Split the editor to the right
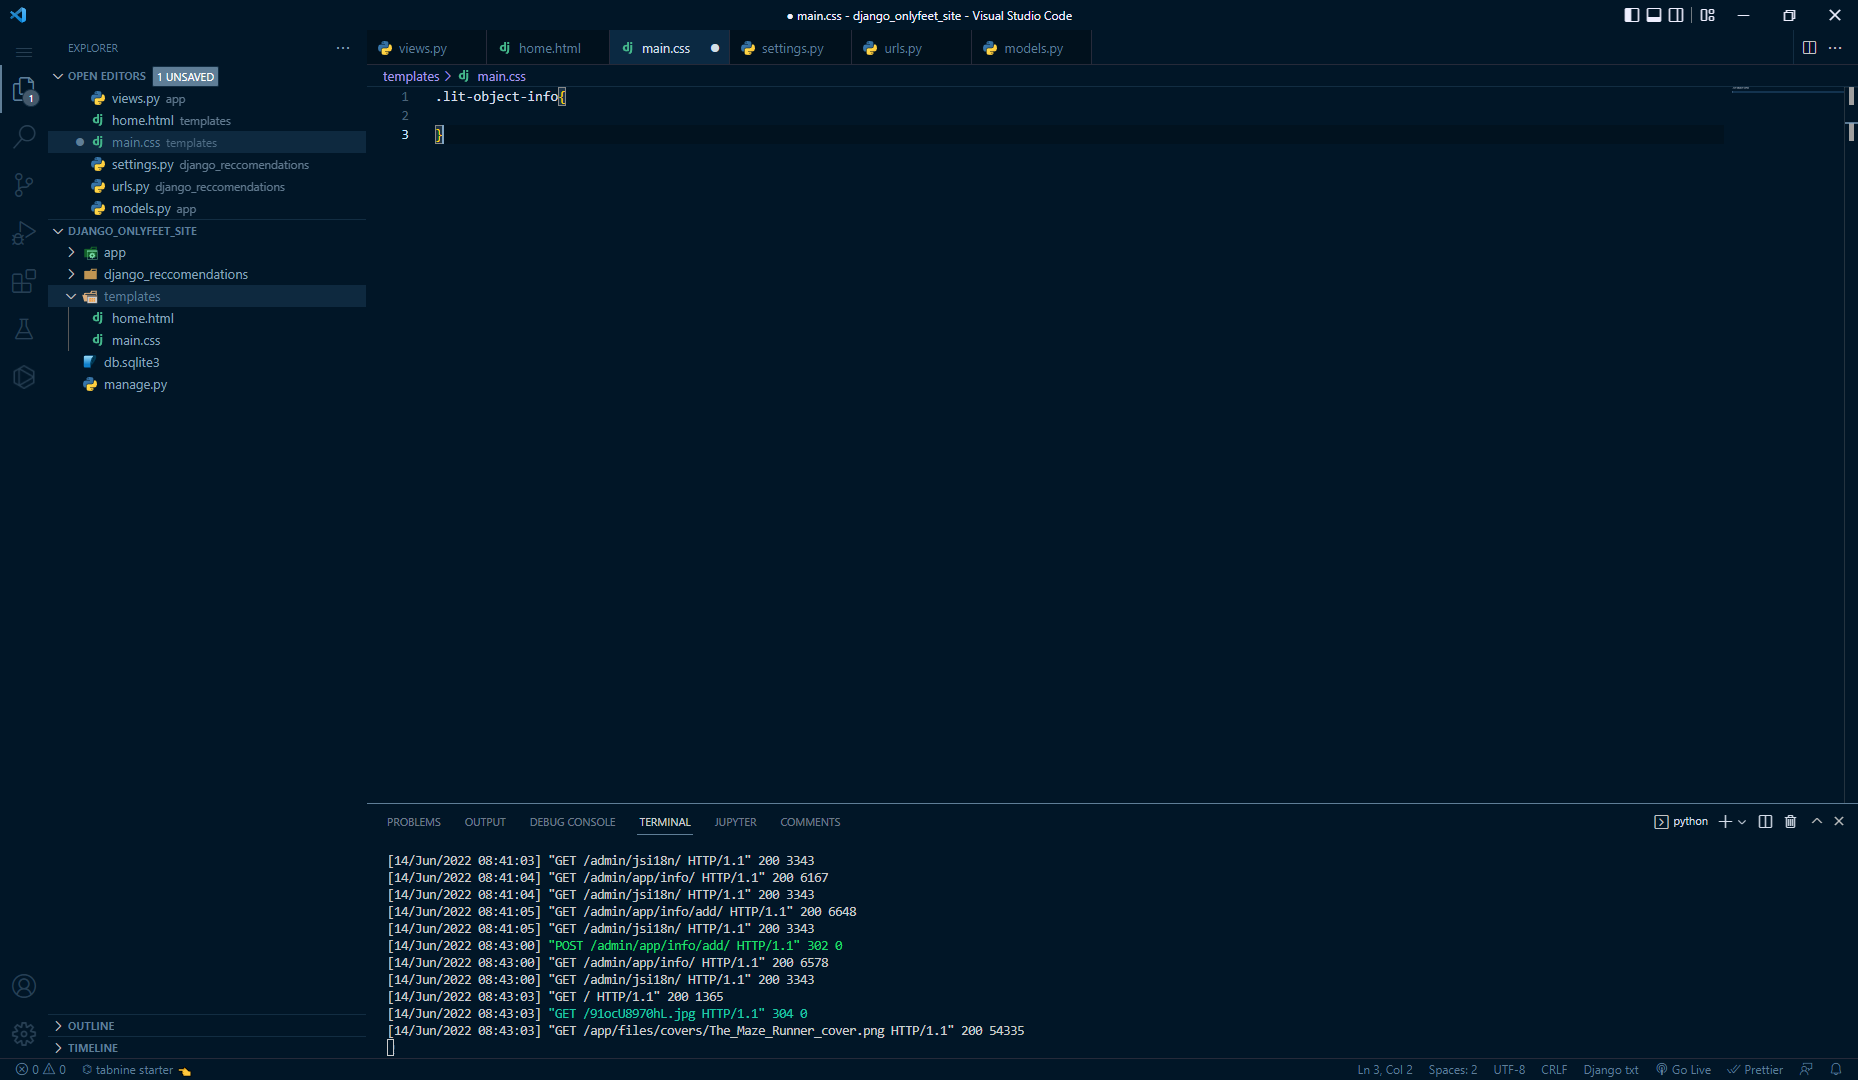The height and width of the screenshot is (1080, 1858). click(x=1809, y=48)
